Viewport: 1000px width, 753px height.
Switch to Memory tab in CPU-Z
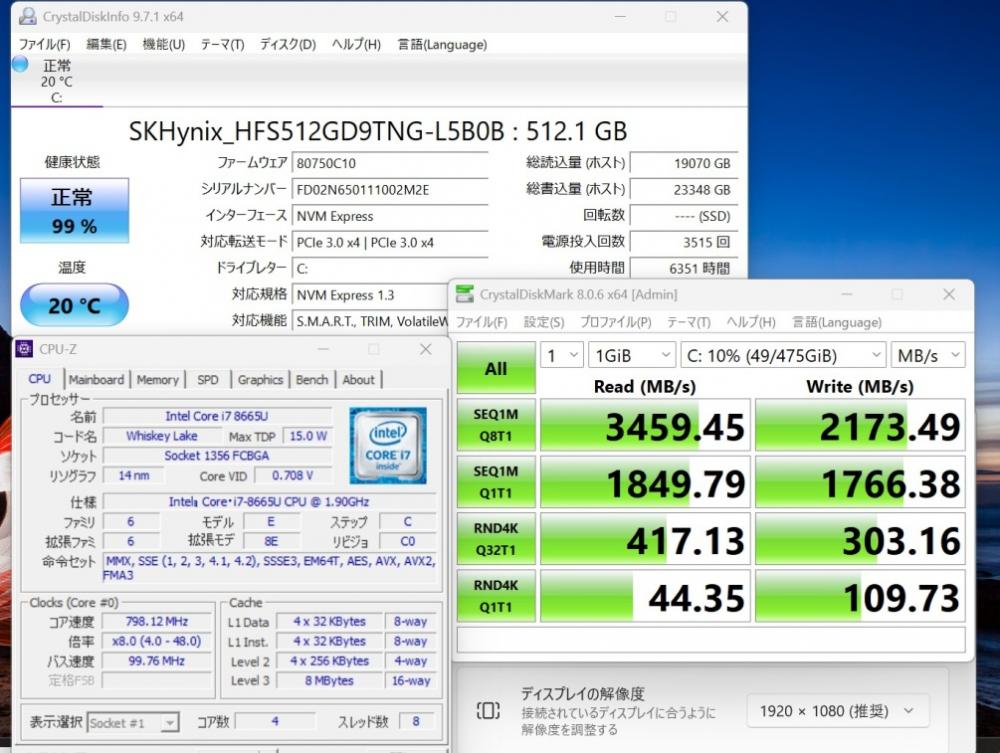click(158, 379)
